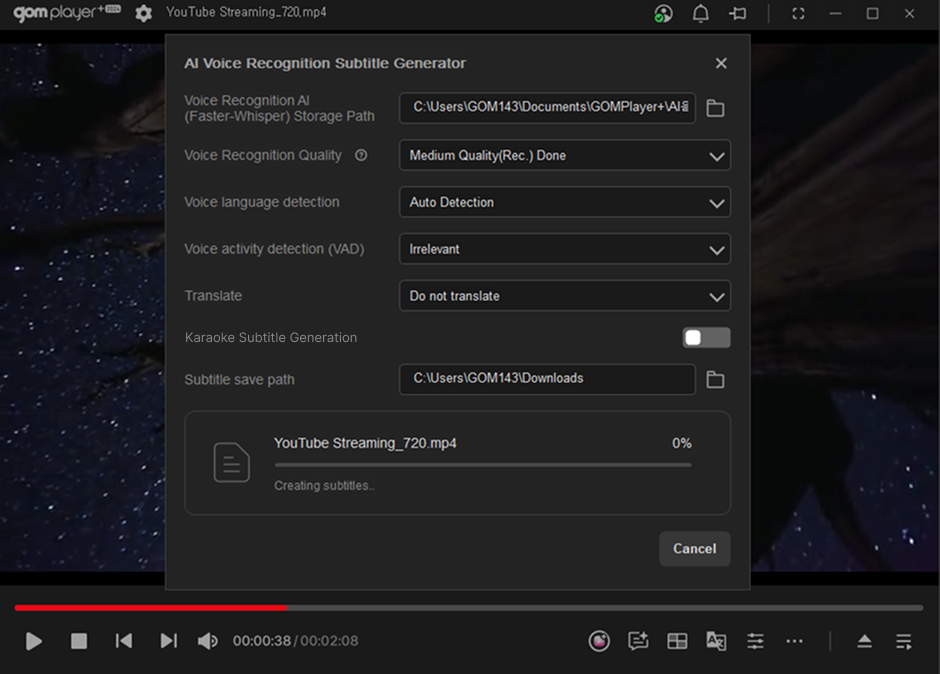This screenshot has height=674, width=940.
Task: Cancel the subtitle creation
Action: [694, 549]
